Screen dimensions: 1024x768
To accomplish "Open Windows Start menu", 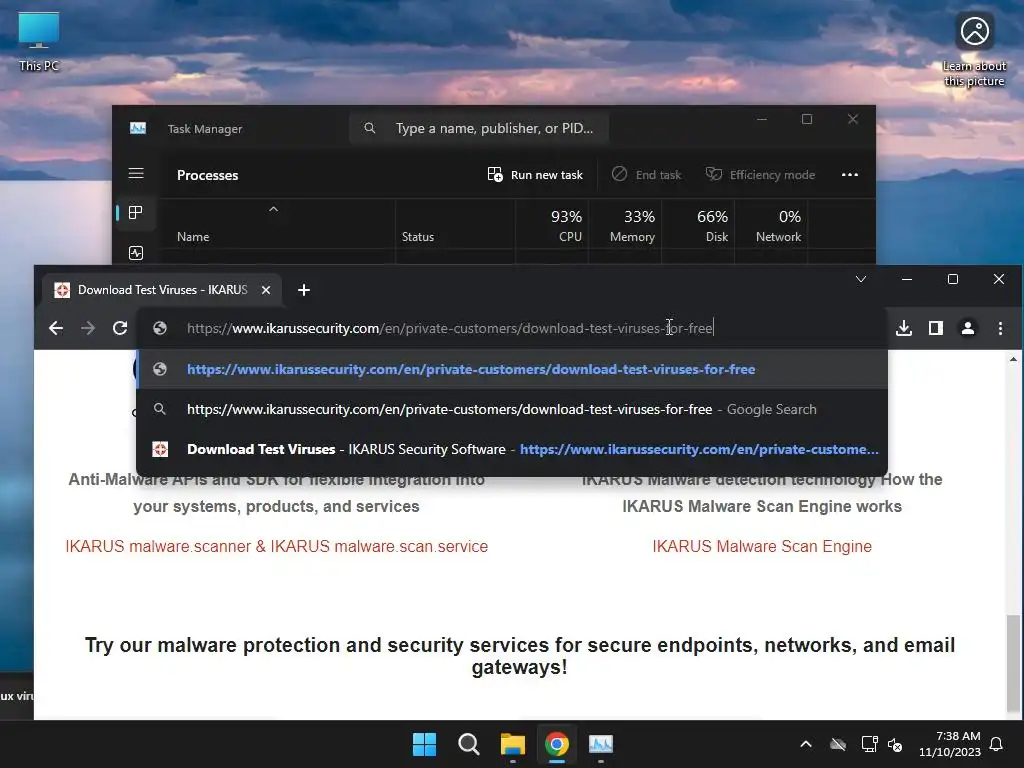I will tap(424, 744).
